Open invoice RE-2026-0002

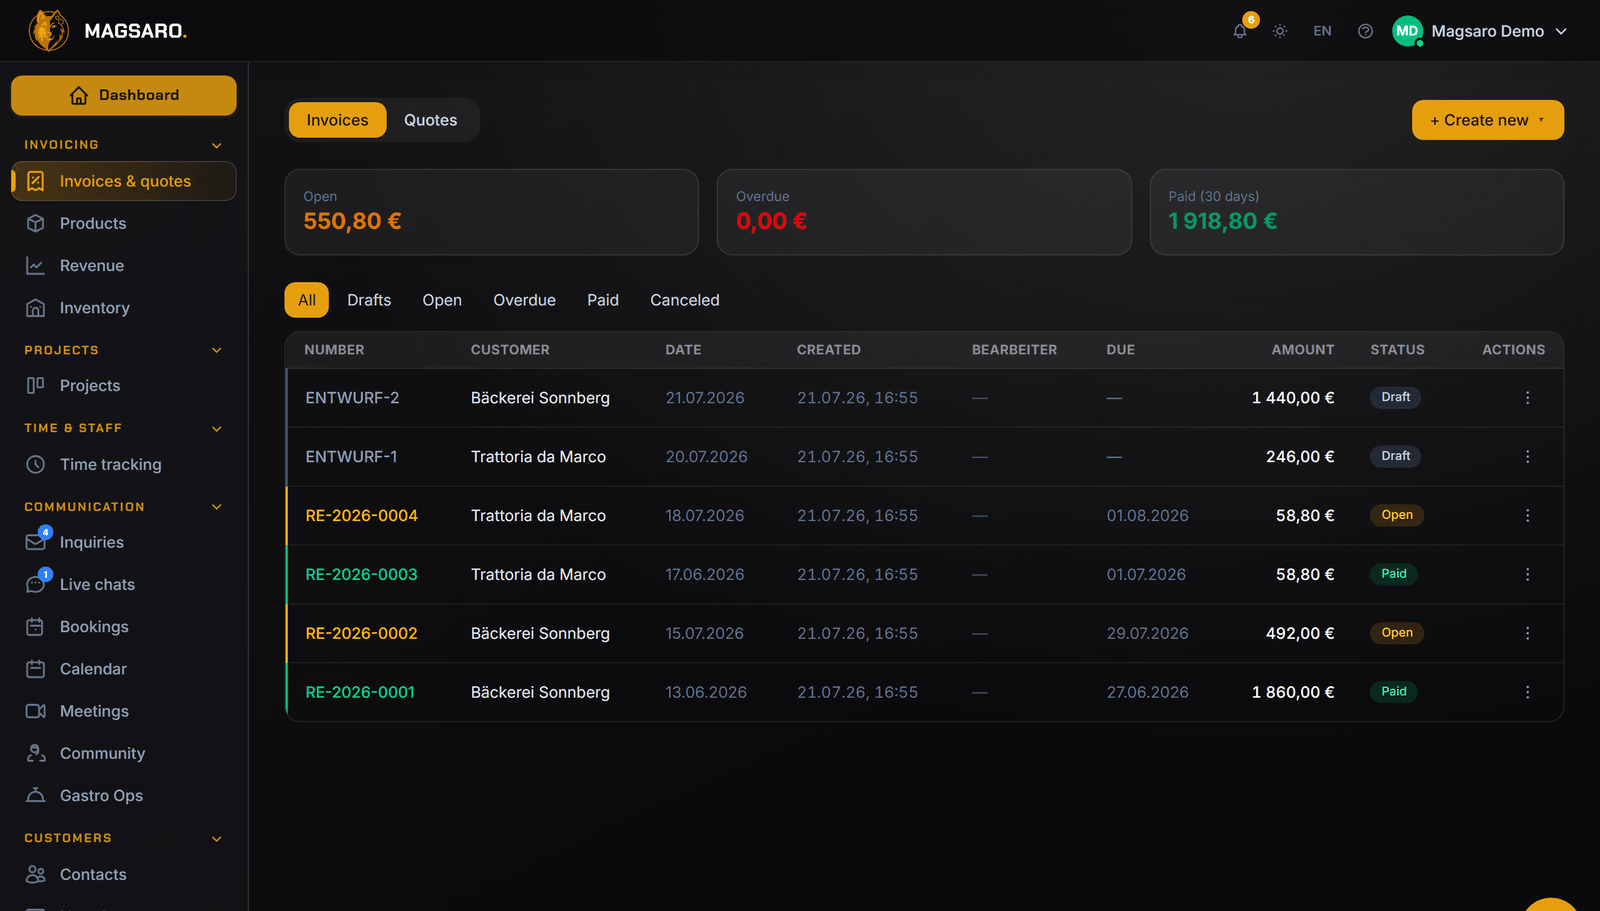point(361,633)
